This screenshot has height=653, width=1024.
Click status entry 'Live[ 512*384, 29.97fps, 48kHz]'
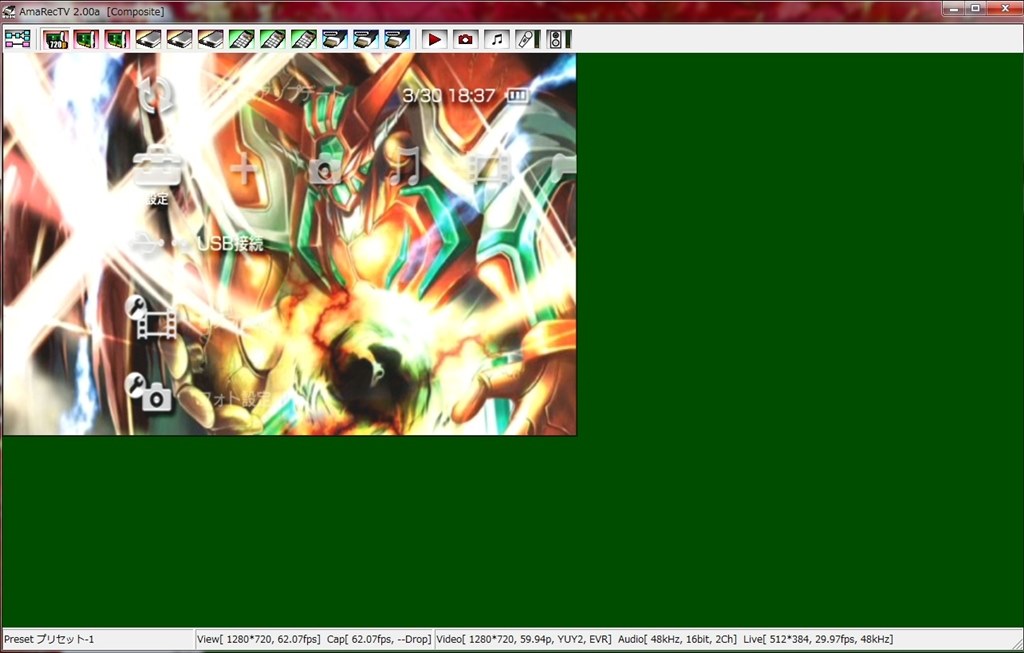click(x=818, y=639)
